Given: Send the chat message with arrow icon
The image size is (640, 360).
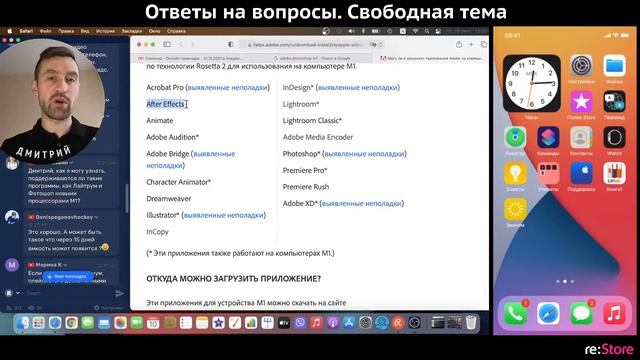Looking at the screenshot, I should tap(119, 293).
